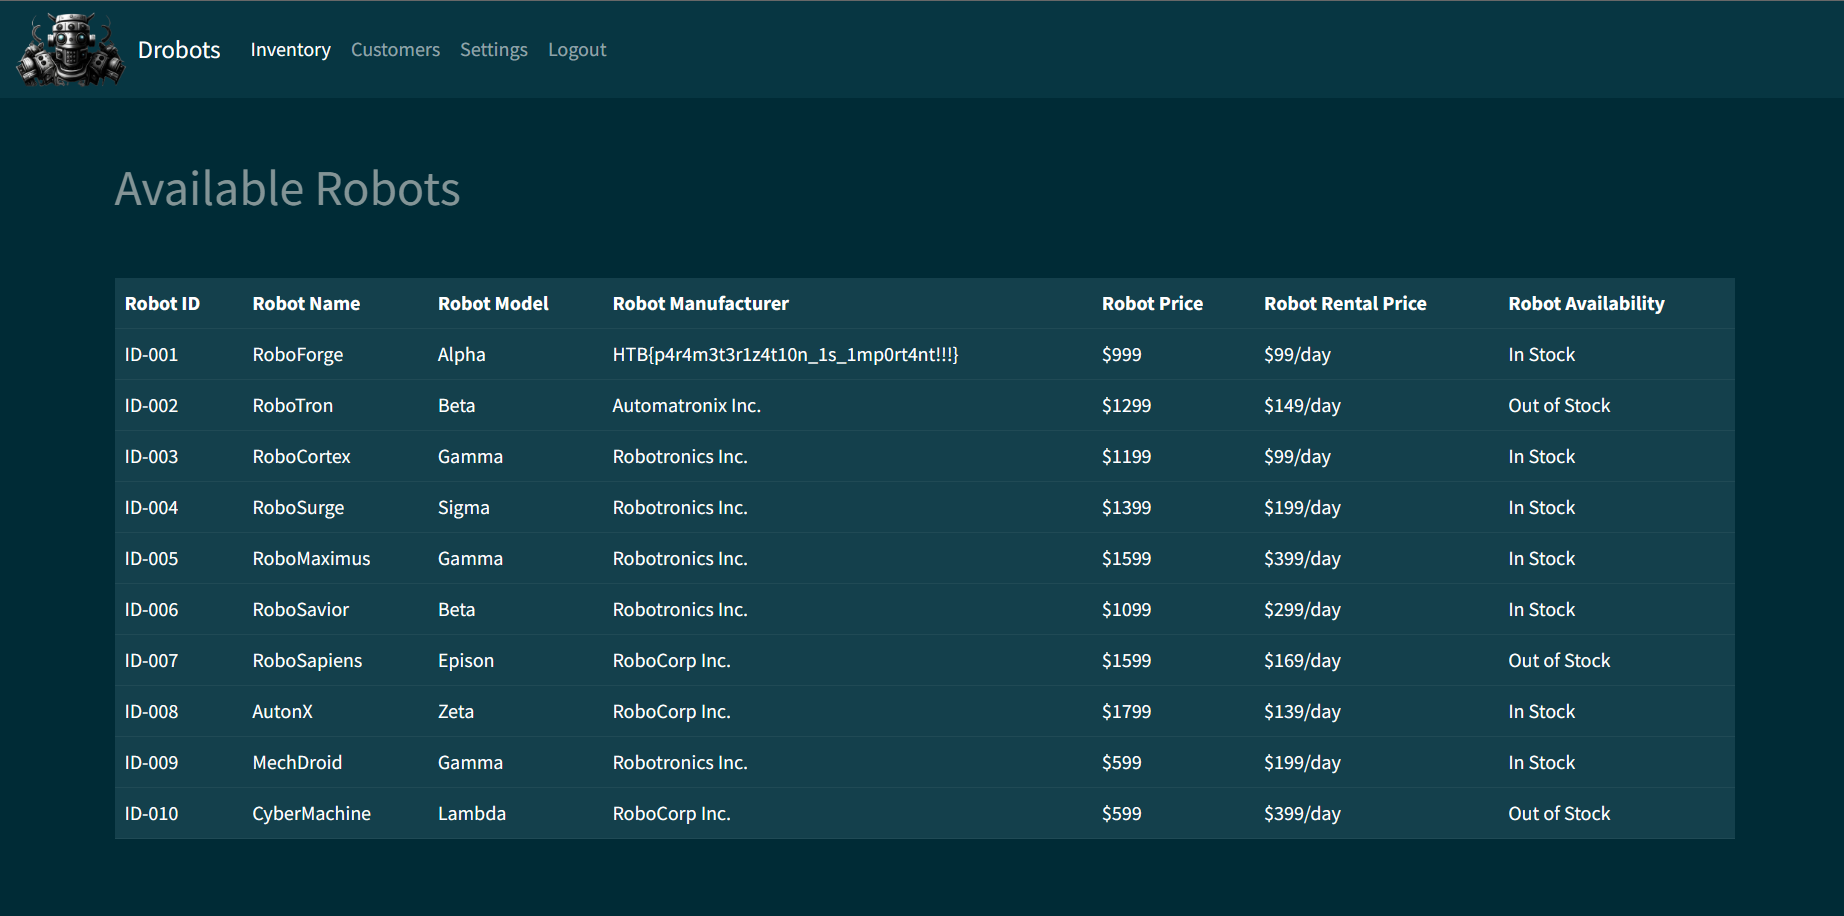Click the Drobots robot logo icon

[70, 50]
